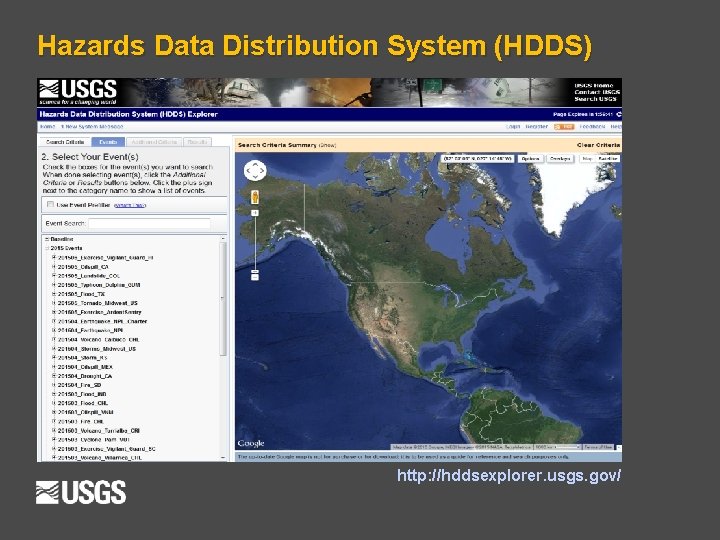
Task: Switch to the Search Criteria tab
Action: tap(65, 142)
